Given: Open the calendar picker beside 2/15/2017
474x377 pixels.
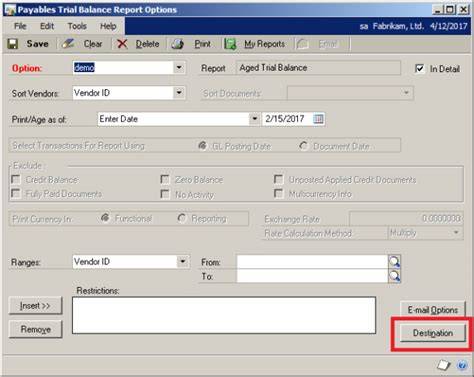Looking at the screenshot, I should tap(319, 119).
